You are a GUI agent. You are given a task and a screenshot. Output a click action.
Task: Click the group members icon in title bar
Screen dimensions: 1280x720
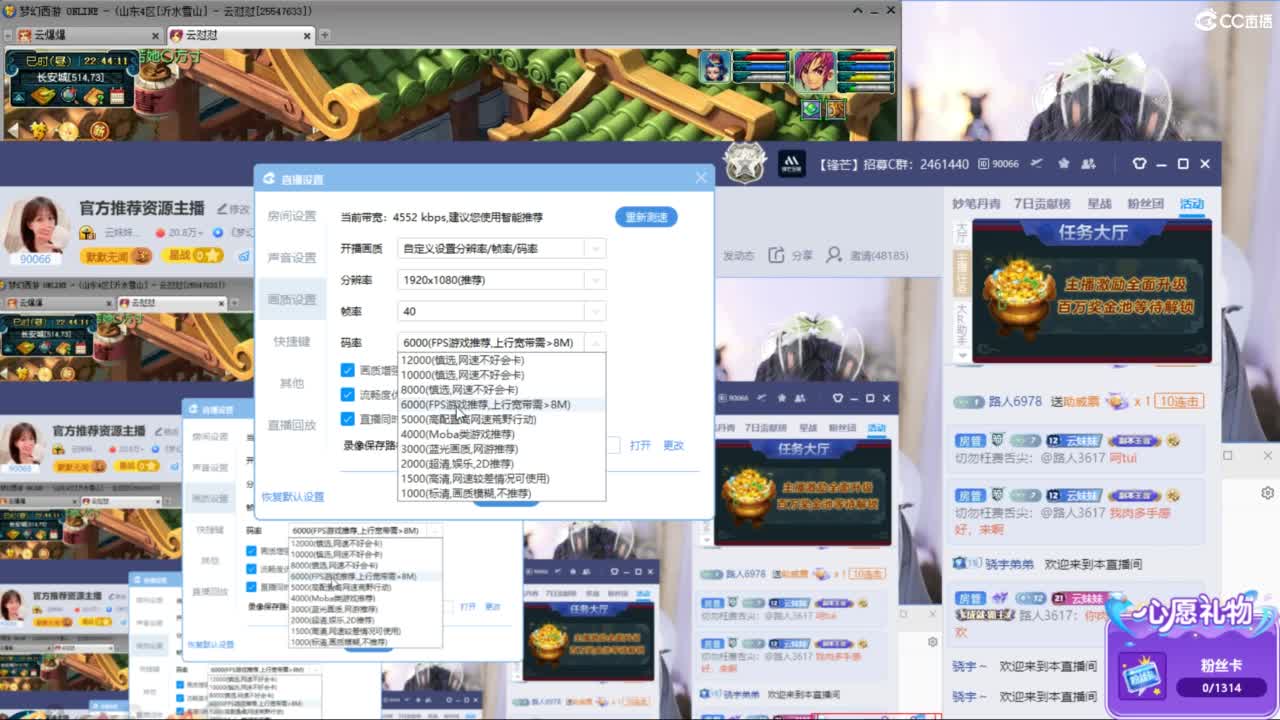point(1088,164)
